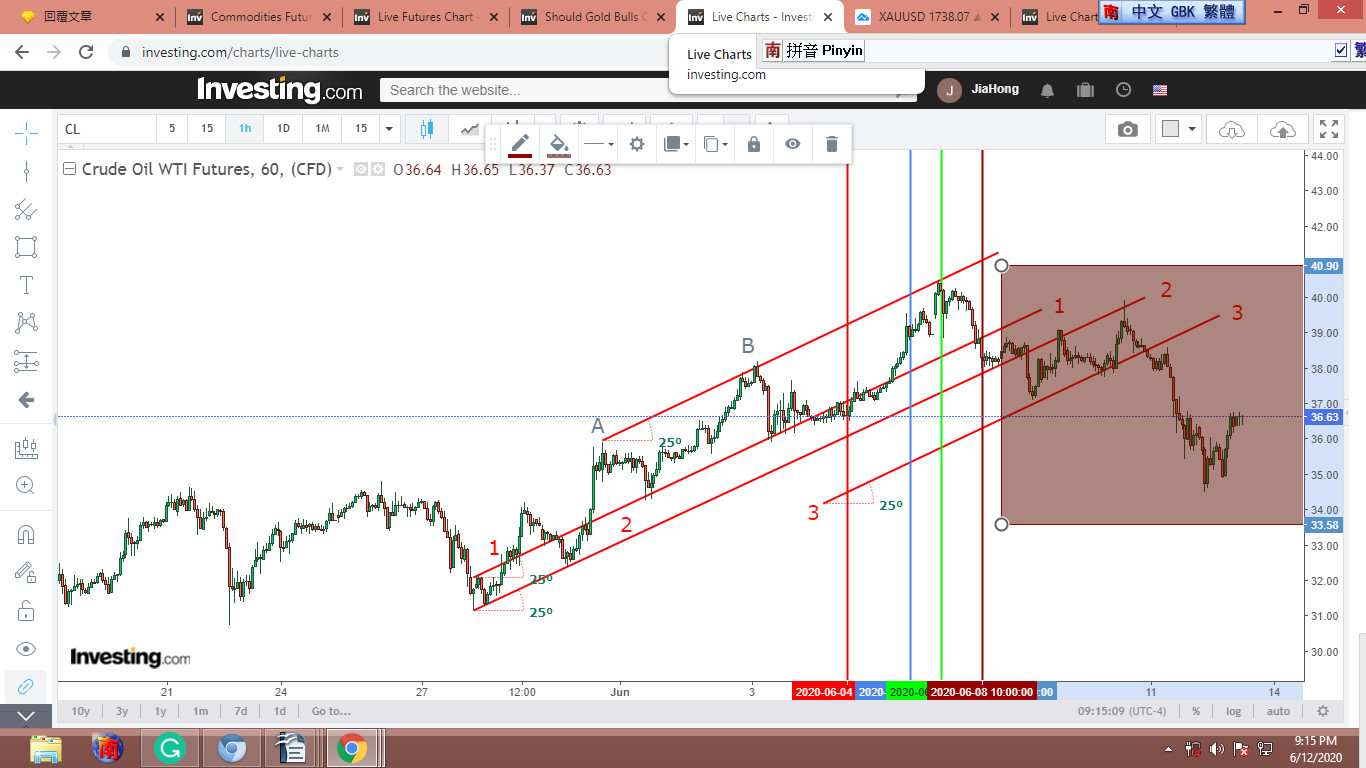Take a chart snapshot with the camera icon
This screenshot has width=1366, height=768.
click(1127, 129)
